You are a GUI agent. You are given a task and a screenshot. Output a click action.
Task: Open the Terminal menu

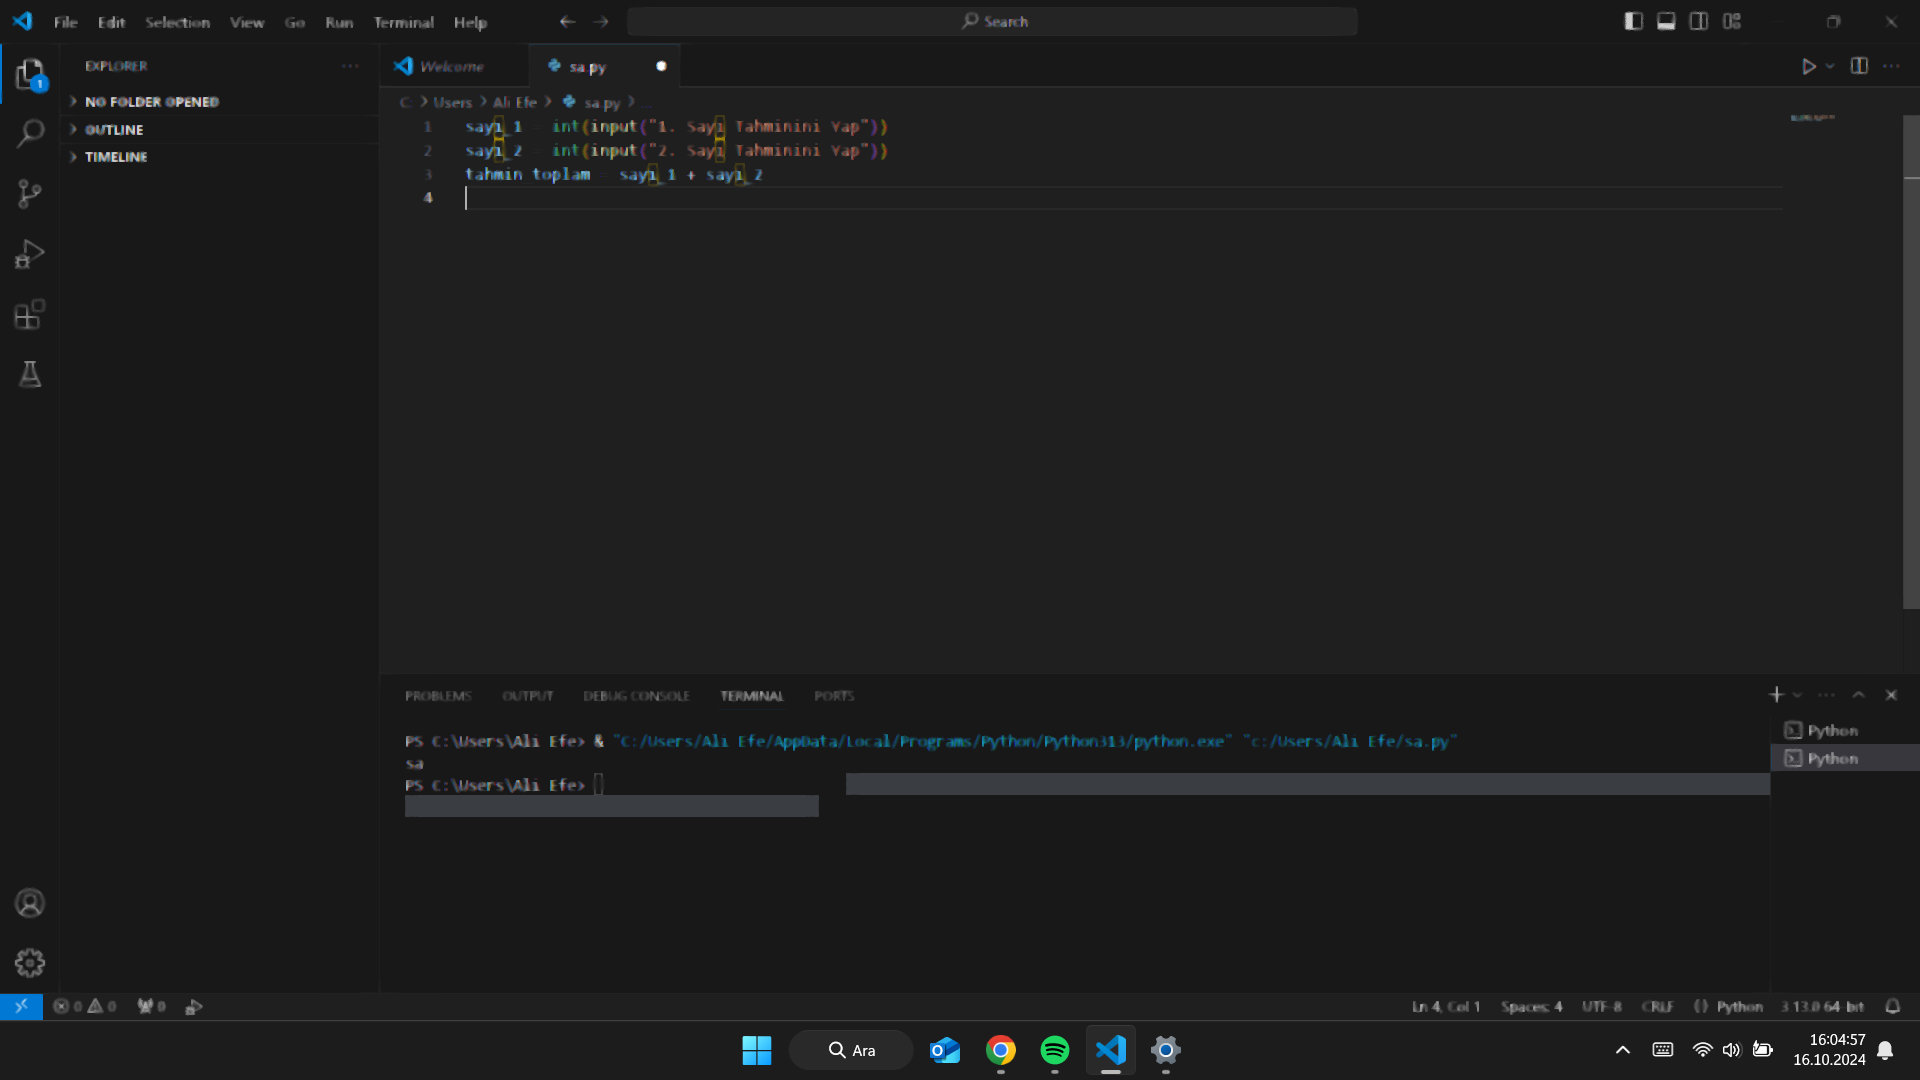(403, 22)
